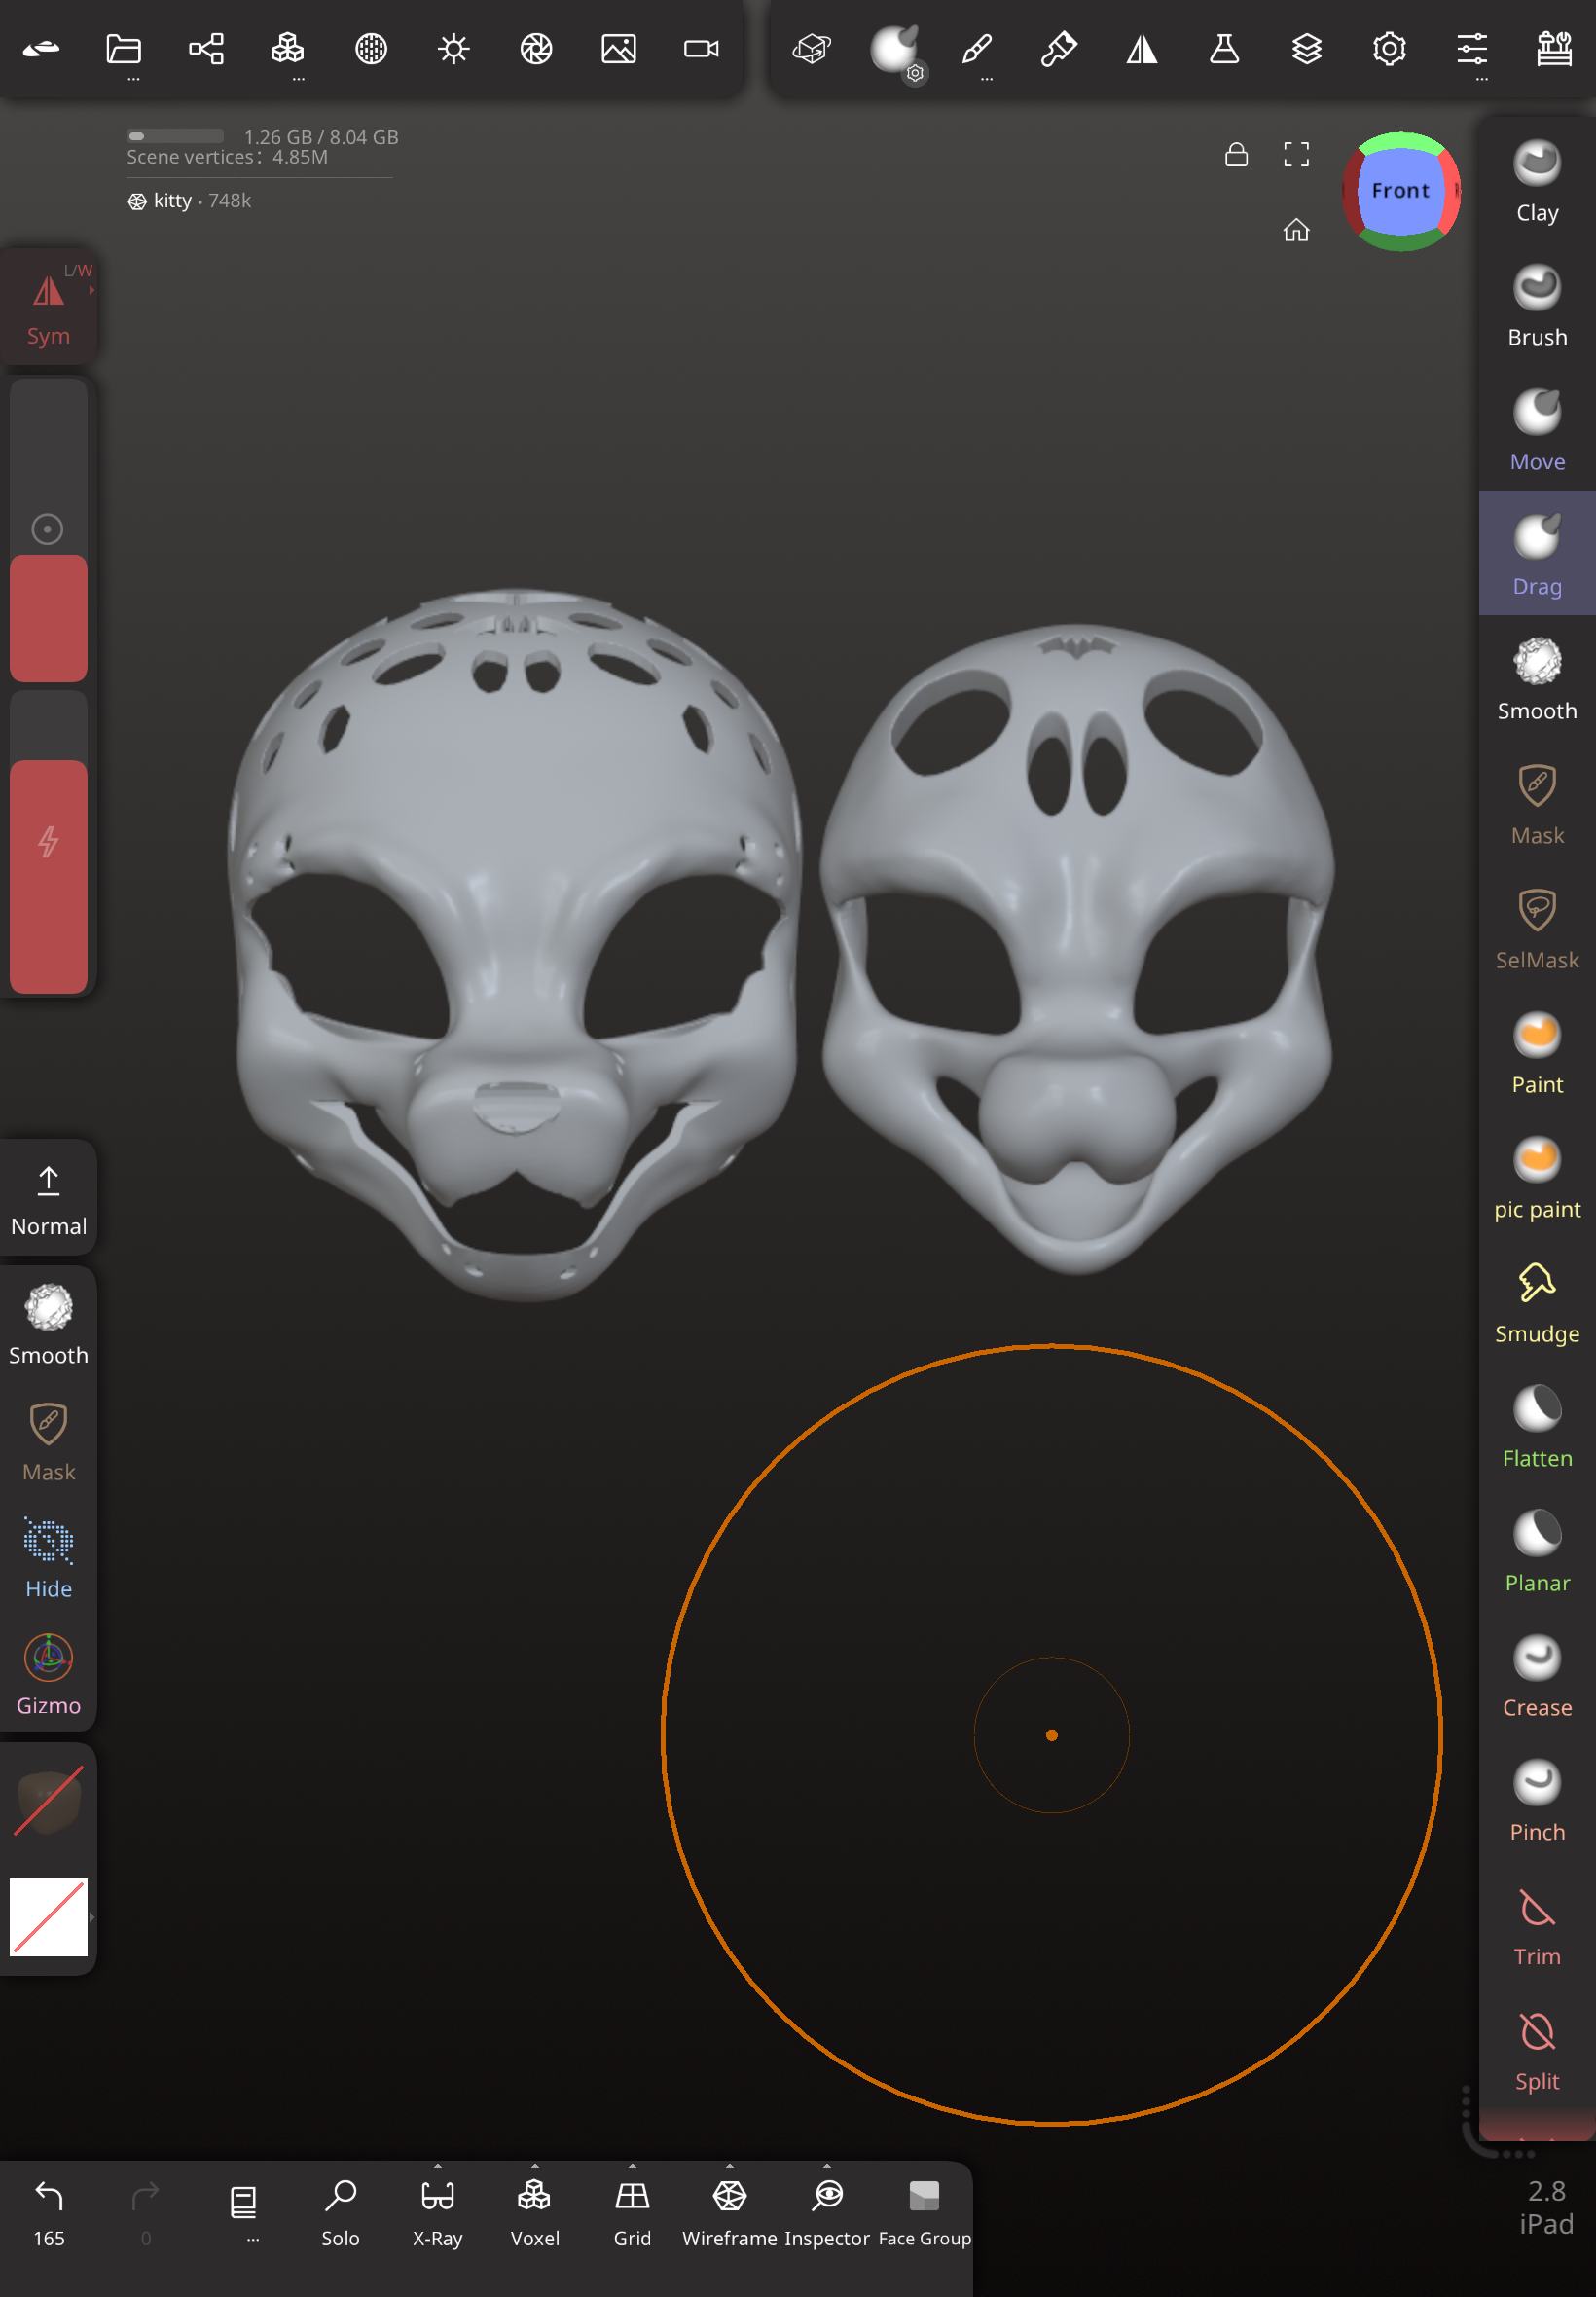Image resolution: width=1596 pixels, height=2297 pixels.
Task: Click the white stroke color swatch
Action: click(48, 1917)
